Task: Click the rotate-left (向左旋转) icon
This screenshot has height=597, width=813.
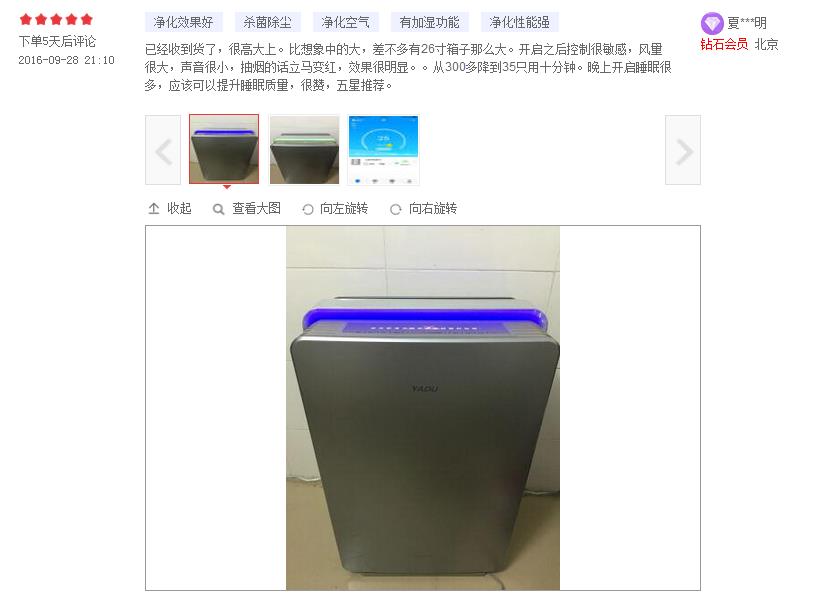Action: [307, 209]
